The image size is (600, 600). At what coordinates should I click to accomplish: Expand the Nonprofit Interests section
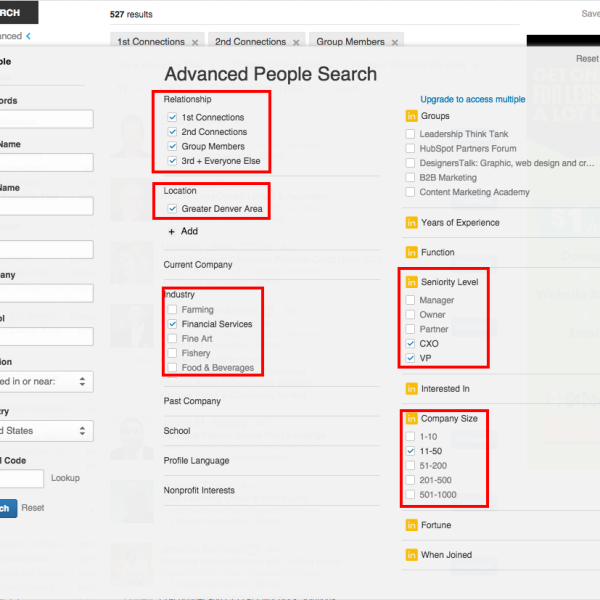(x=199, y=491)
